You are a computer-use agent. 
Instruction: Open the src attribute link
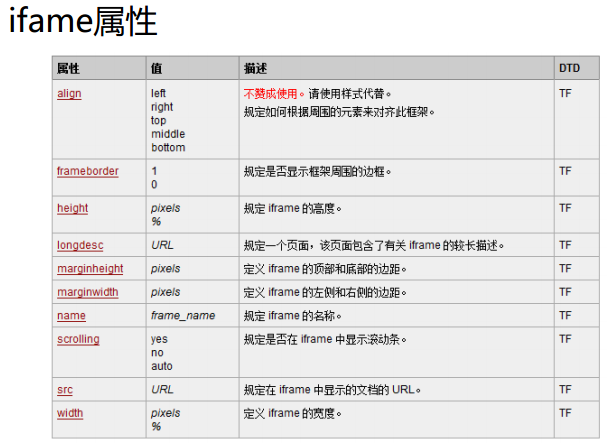point(65,390)
